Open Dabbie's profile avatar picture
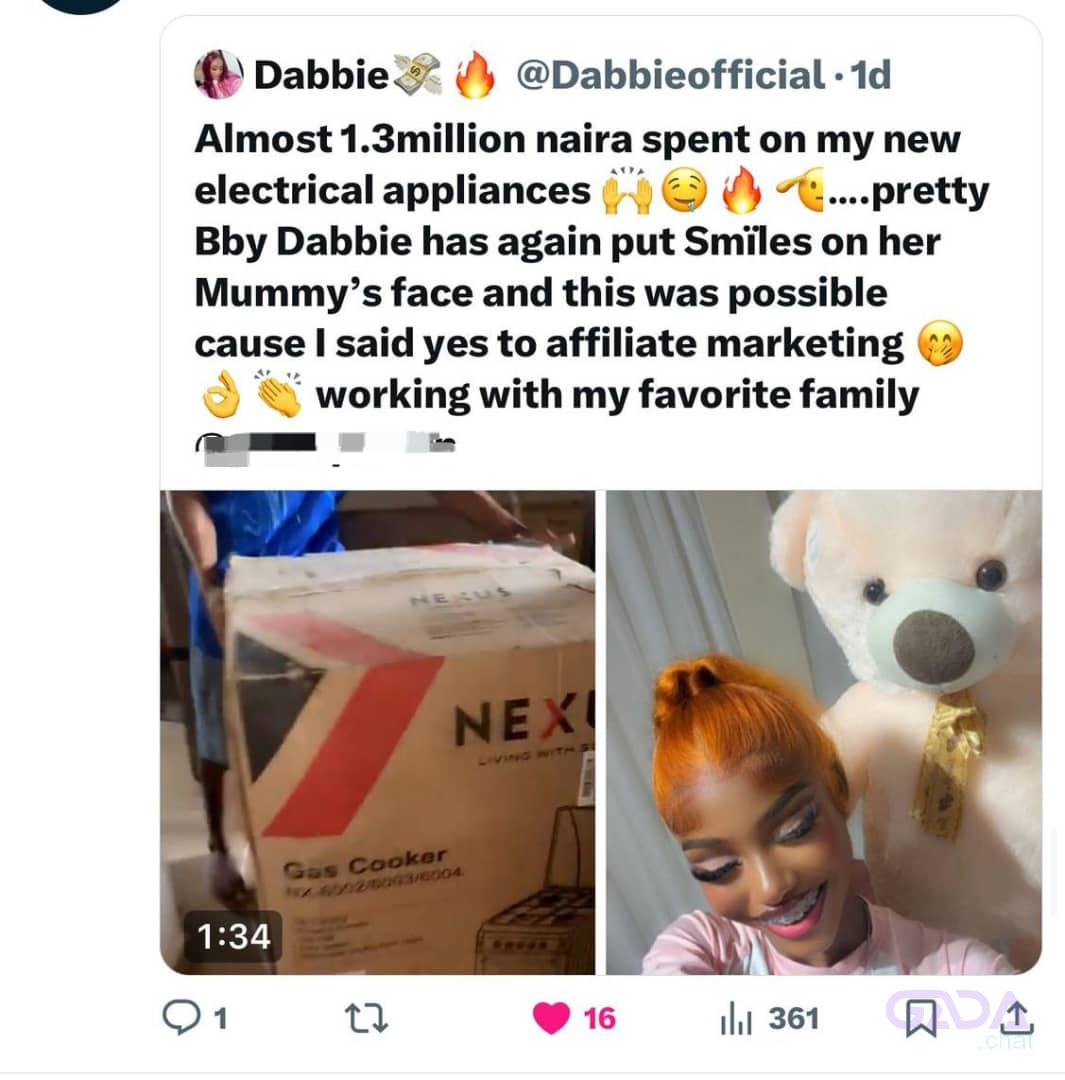Screen dimensions: 1065x1080 coord(218,74)
